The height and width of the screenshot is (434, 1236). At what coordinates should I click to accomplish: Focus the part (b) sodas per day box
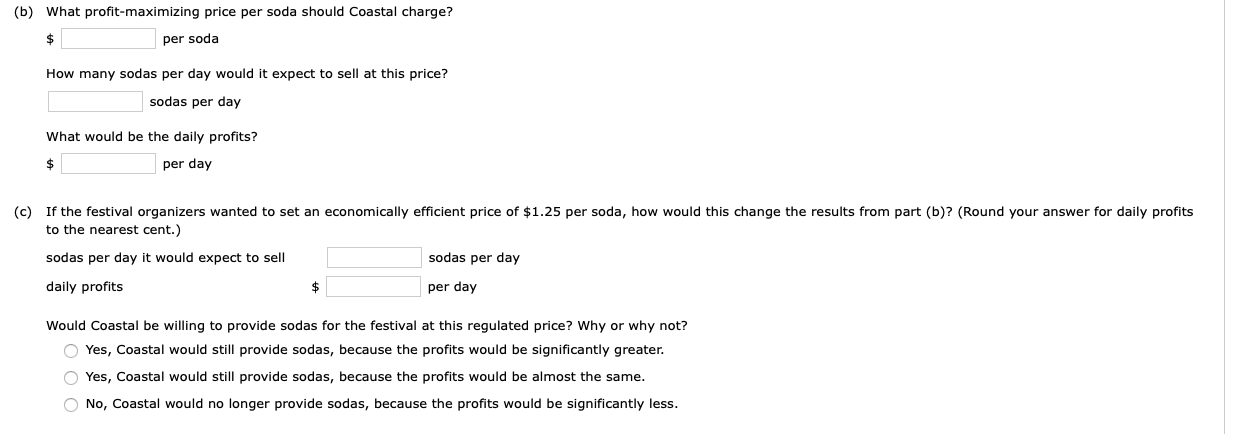[x=95, y=102]
